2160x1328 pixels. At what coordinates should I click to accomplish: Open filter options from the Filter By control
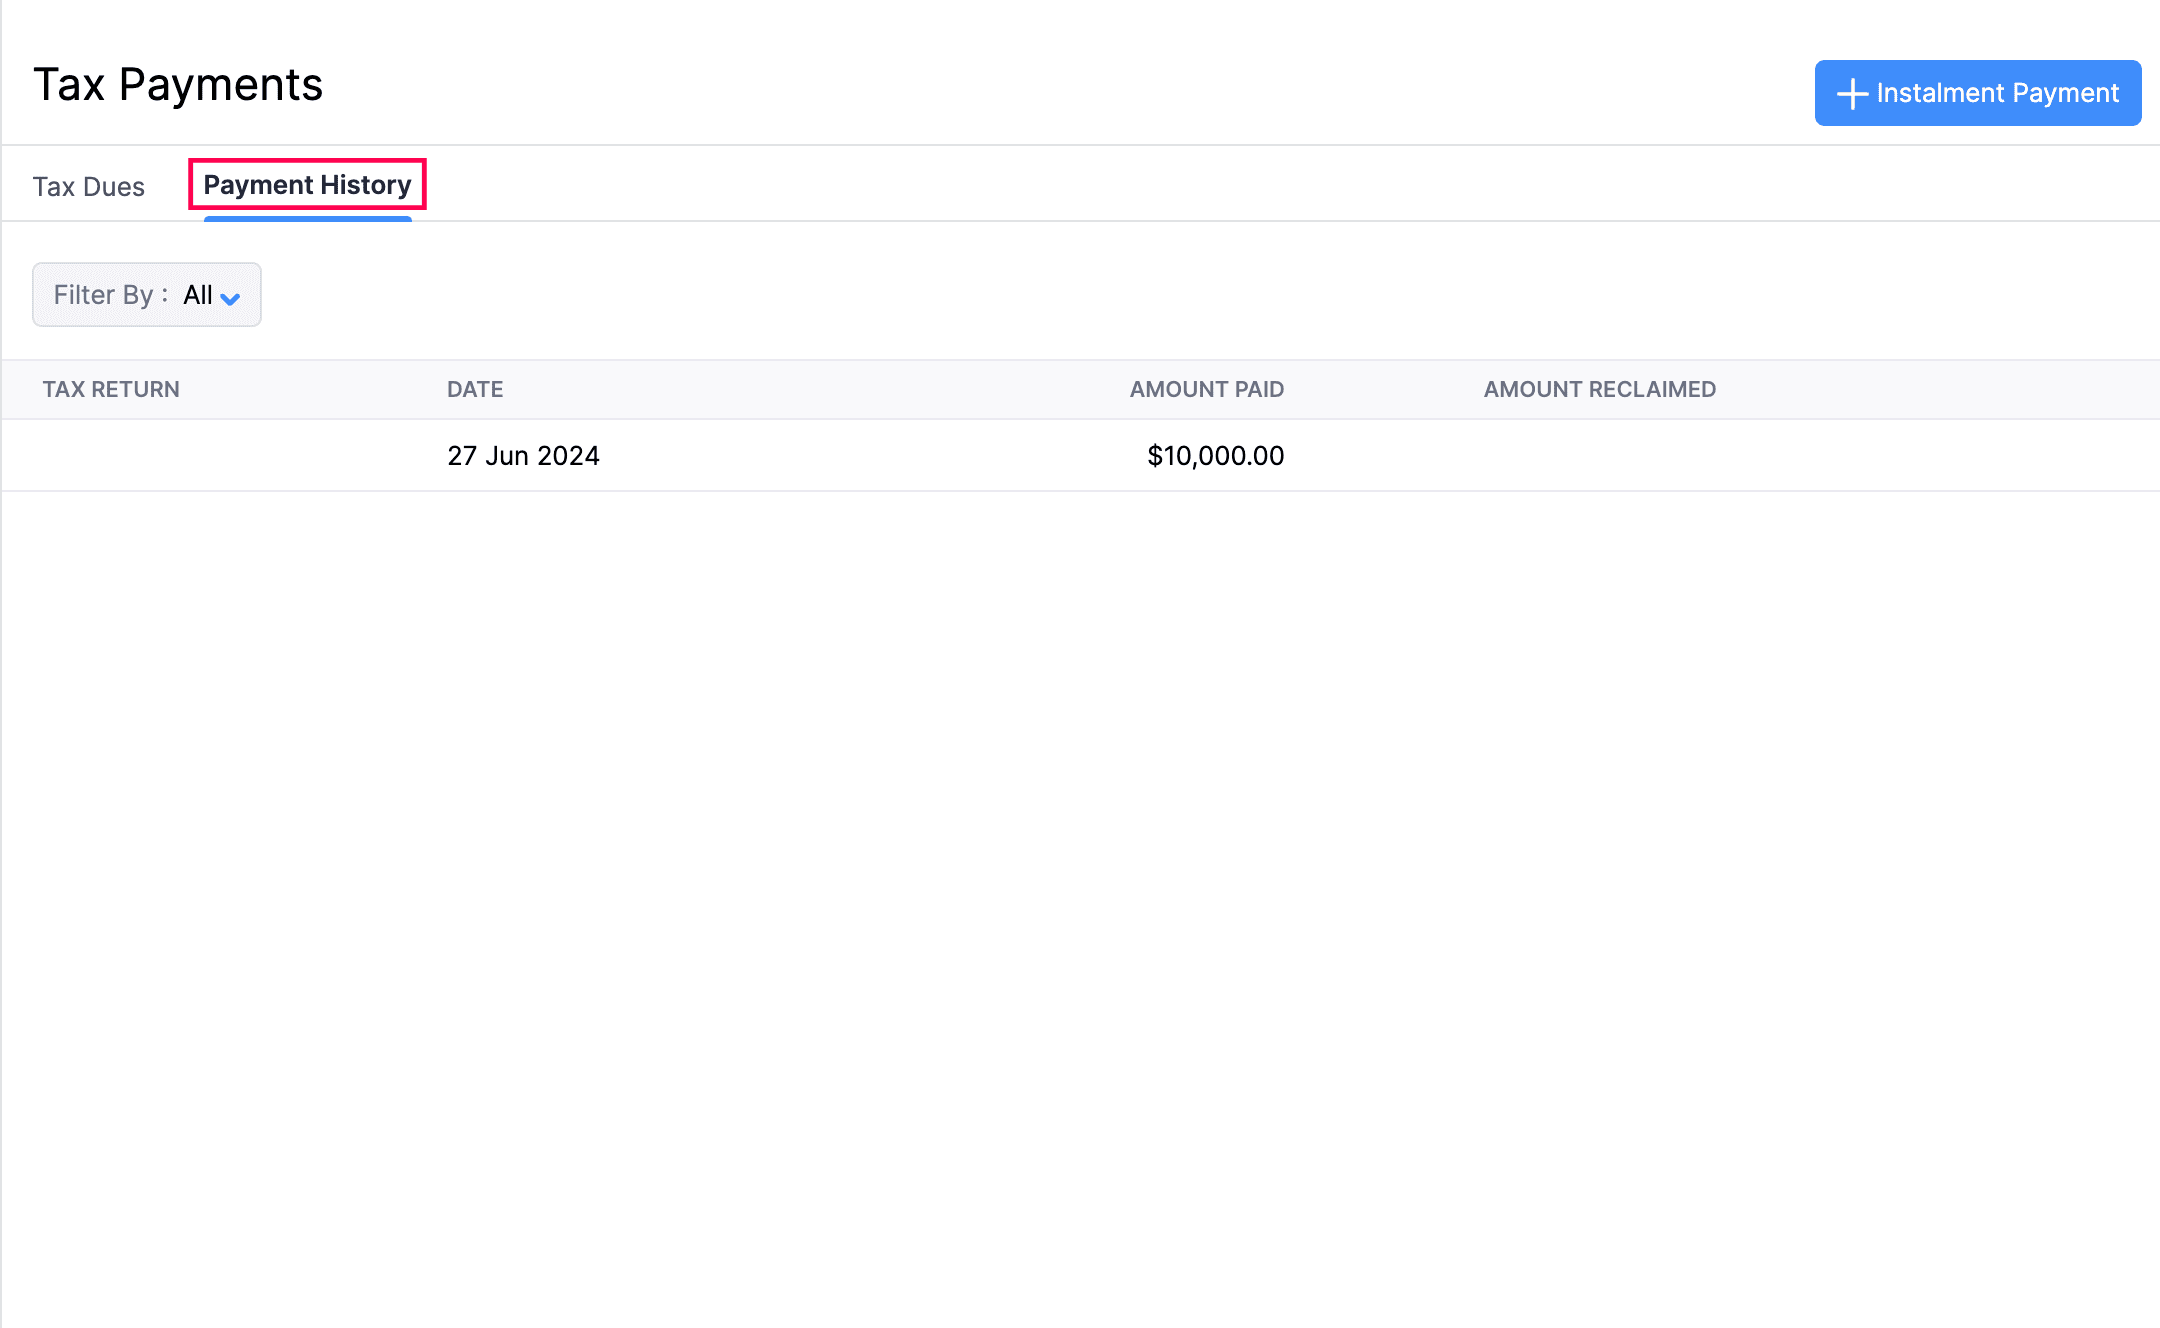click(x=146, y=294)
